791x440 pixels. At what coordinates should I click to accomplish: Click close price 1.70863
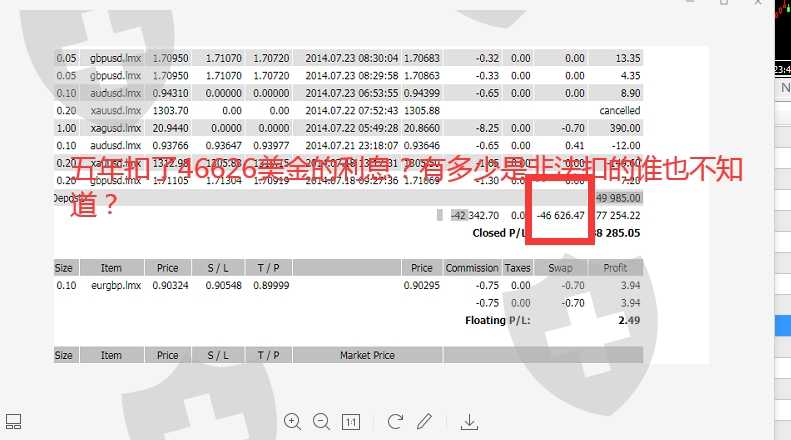point(422,76)
